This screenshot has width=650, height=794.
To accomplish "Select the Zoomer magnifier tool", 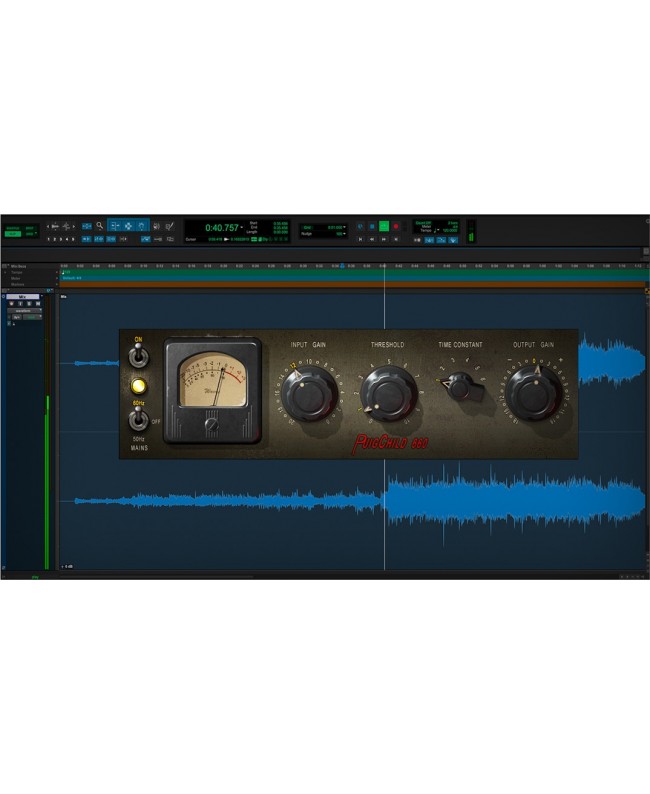I will pos(100,226).
